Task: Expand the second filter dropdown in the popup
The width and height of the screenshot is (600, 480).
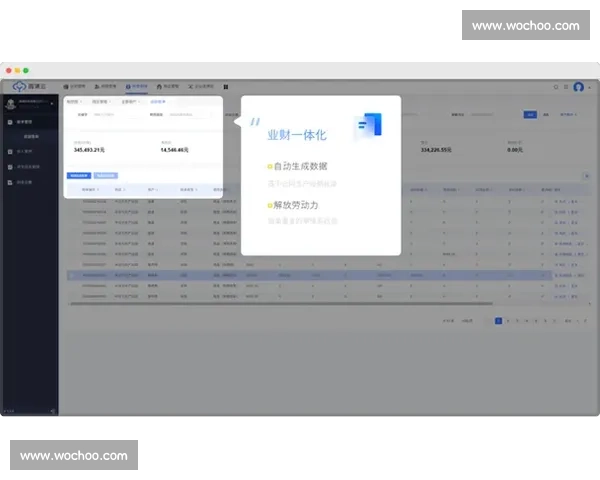Action: coord(101,101)
